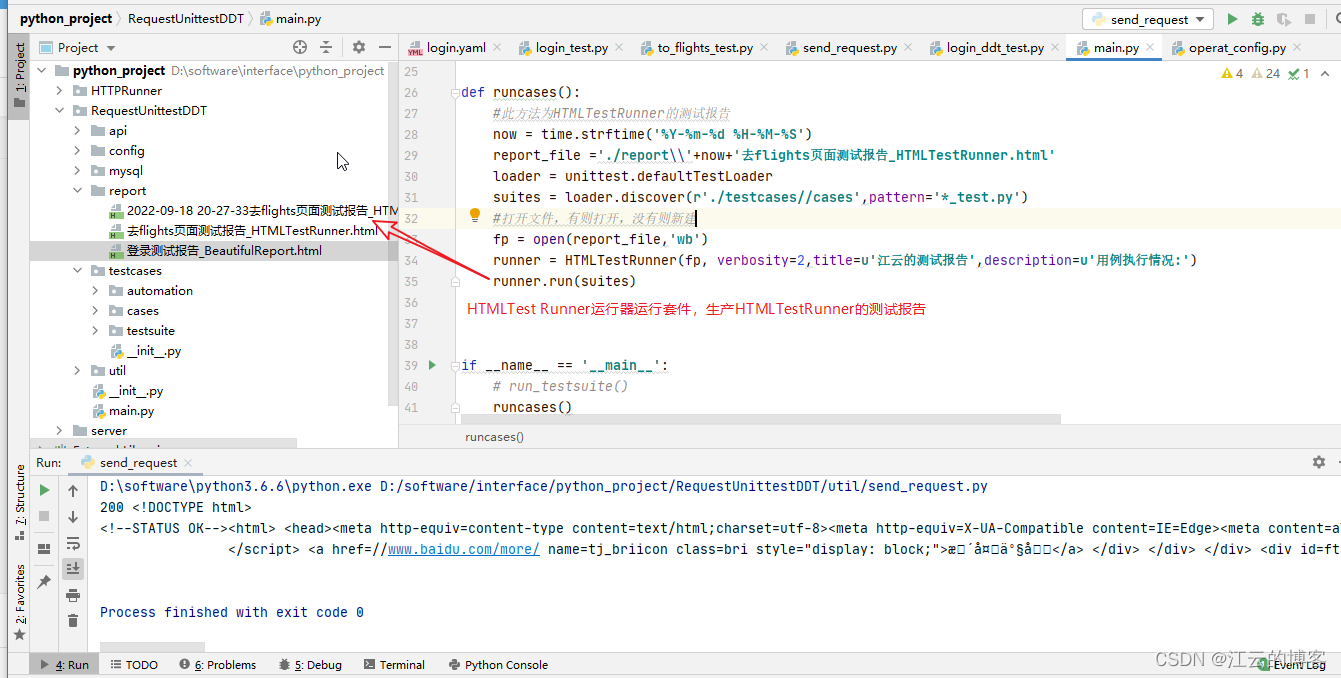
Task: Clear the Run console with the trash icon
Action: click(x=73, y=621)
